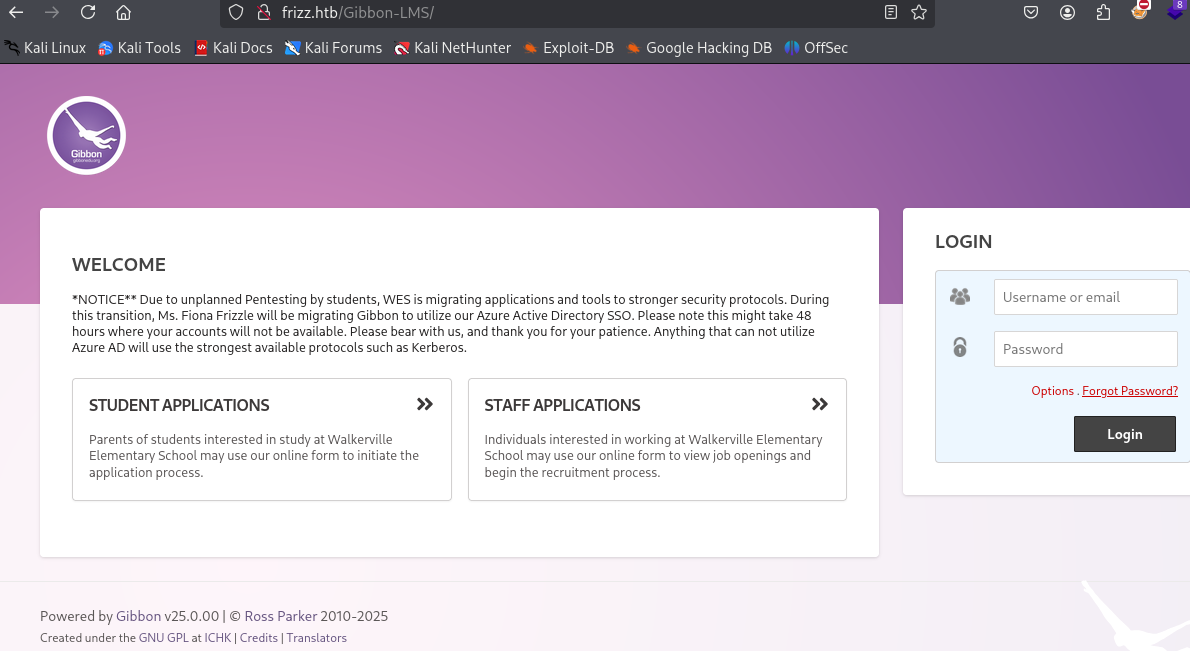1190x651 pixels.
Task: Expand Staff Applications with double chevron
Action: tap(820, 404)
